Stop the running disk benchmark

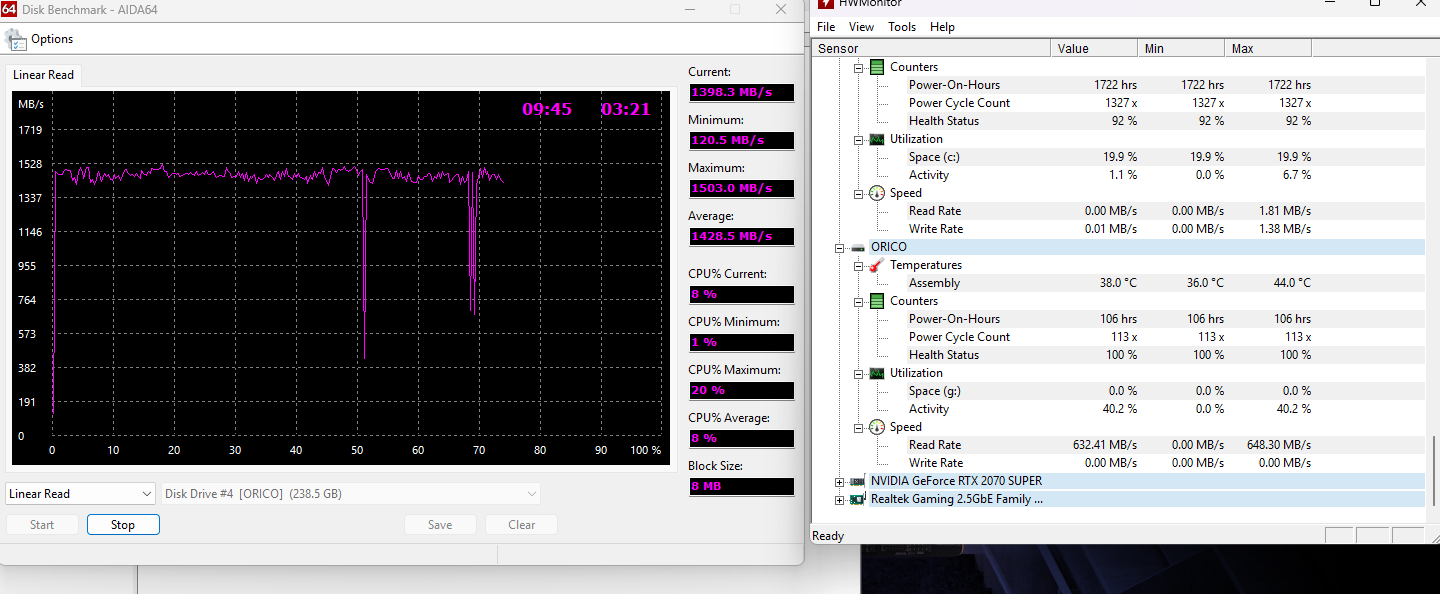[x=123, y=524]
